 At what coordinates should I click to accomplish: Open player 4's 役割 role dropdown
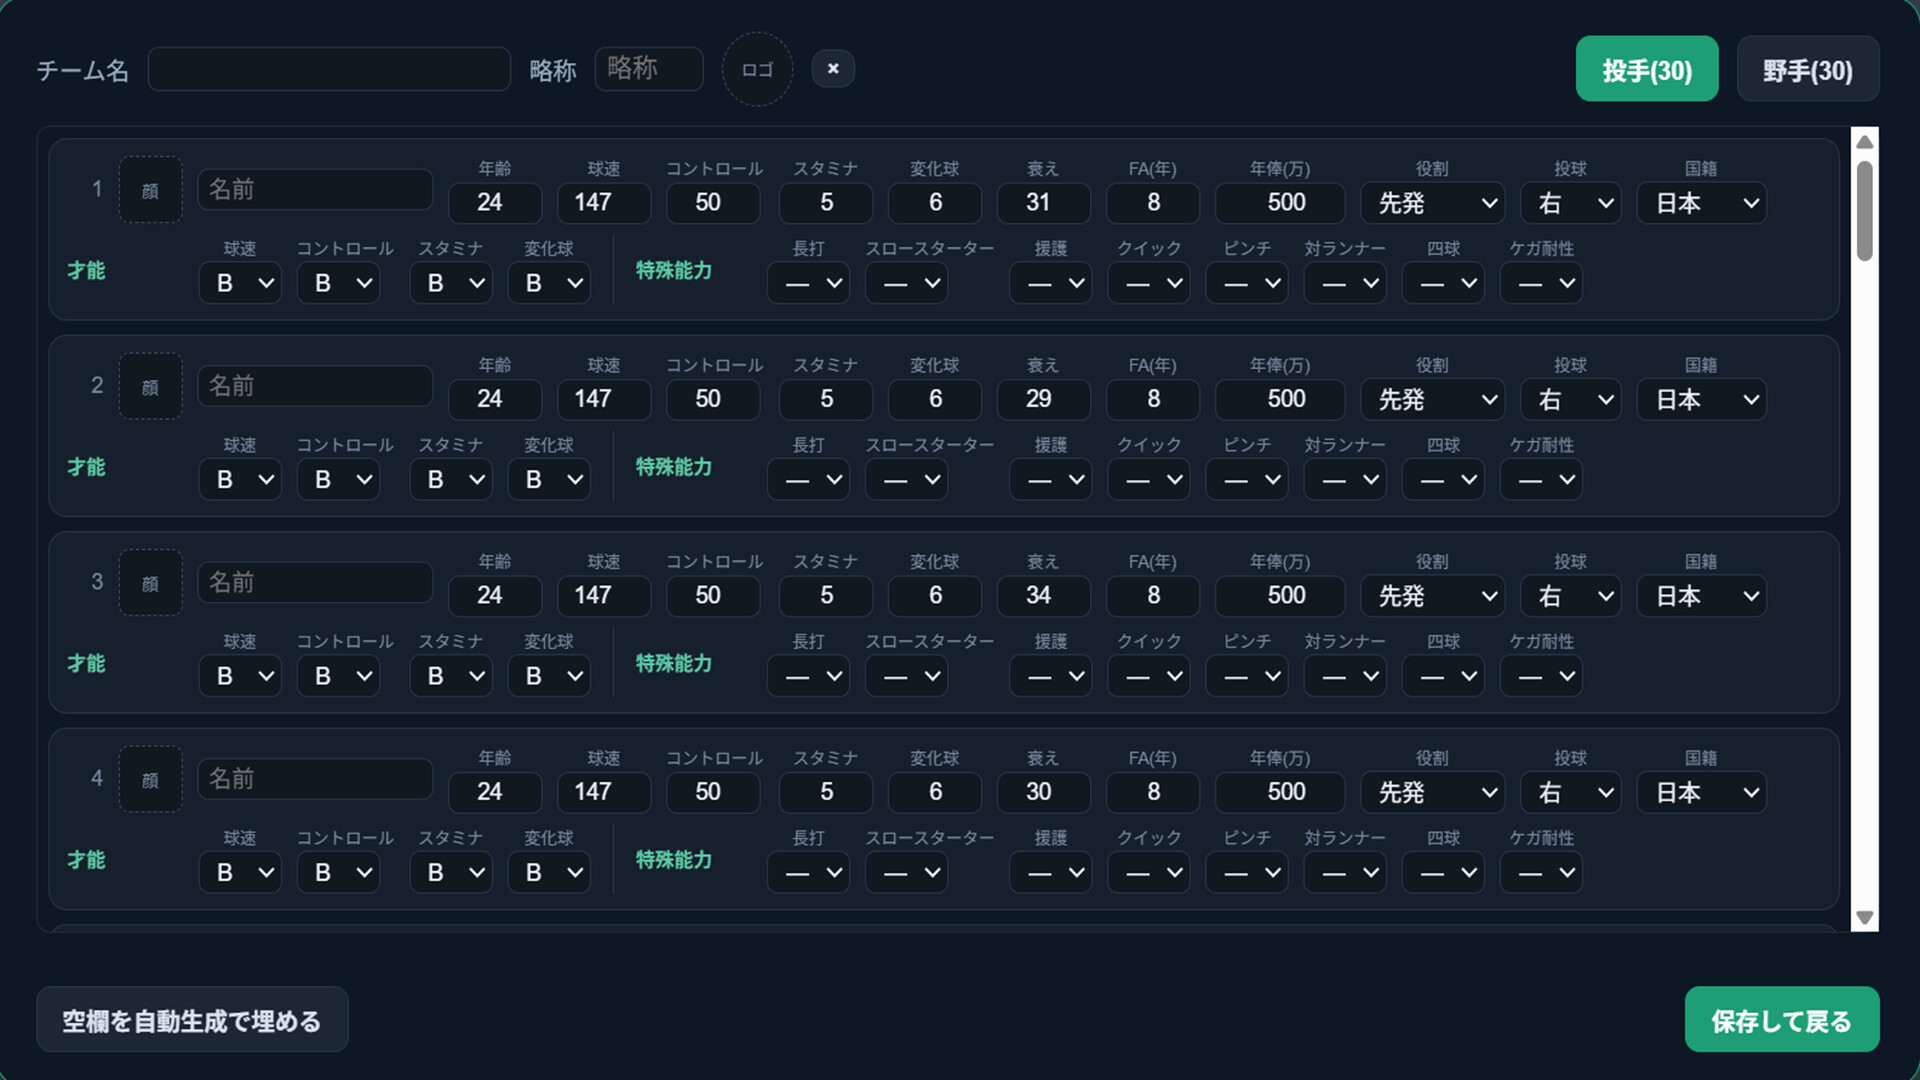(1433, 793)
